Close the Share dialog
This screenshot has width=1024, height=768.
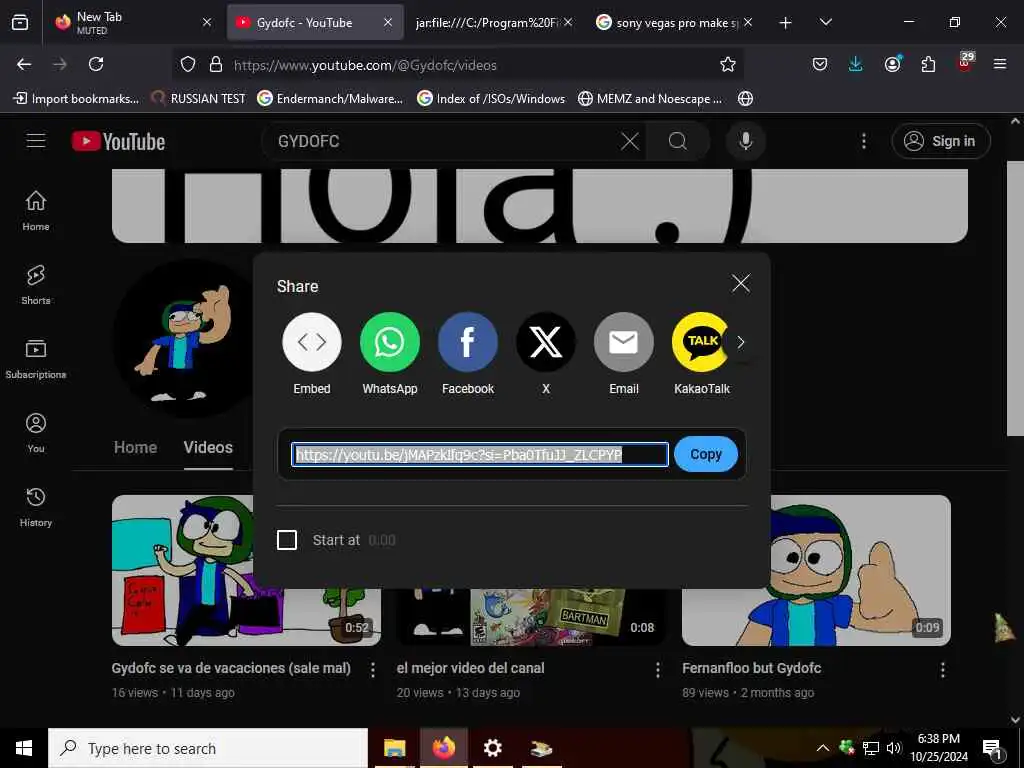pos(741,283)
